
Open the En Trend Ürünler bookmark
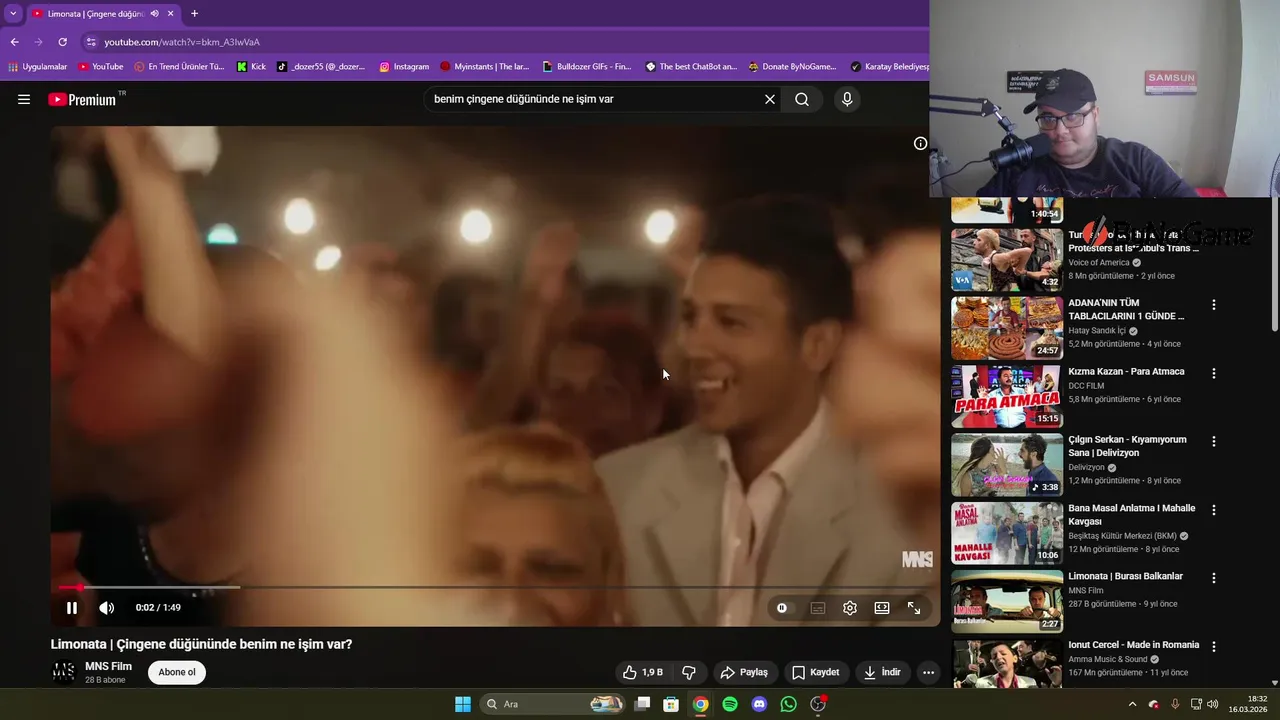click(x=178, y=67)
